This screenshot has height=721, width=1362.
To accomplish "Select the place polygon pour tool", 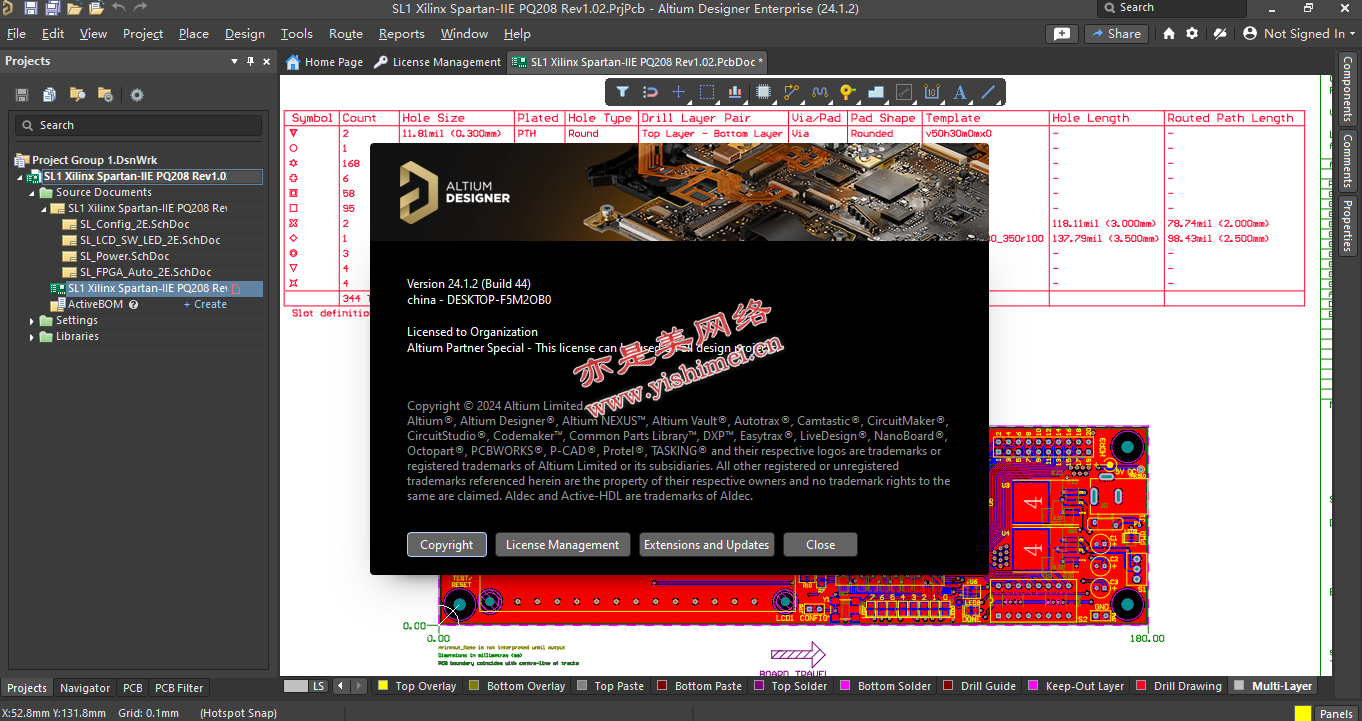I will pyautogui.click(x=876, y=92).
